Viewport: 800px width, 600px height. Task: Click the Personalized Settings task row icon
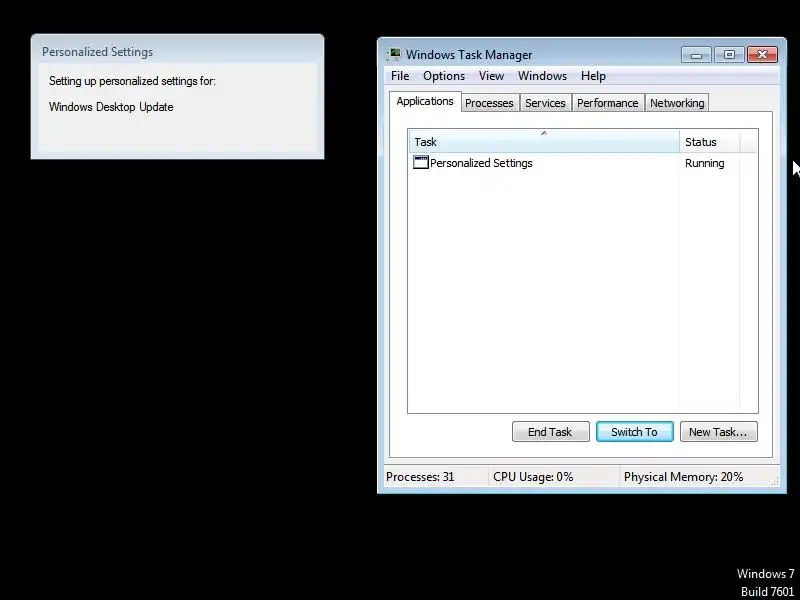pyautogui.click(x=420, y=163)
